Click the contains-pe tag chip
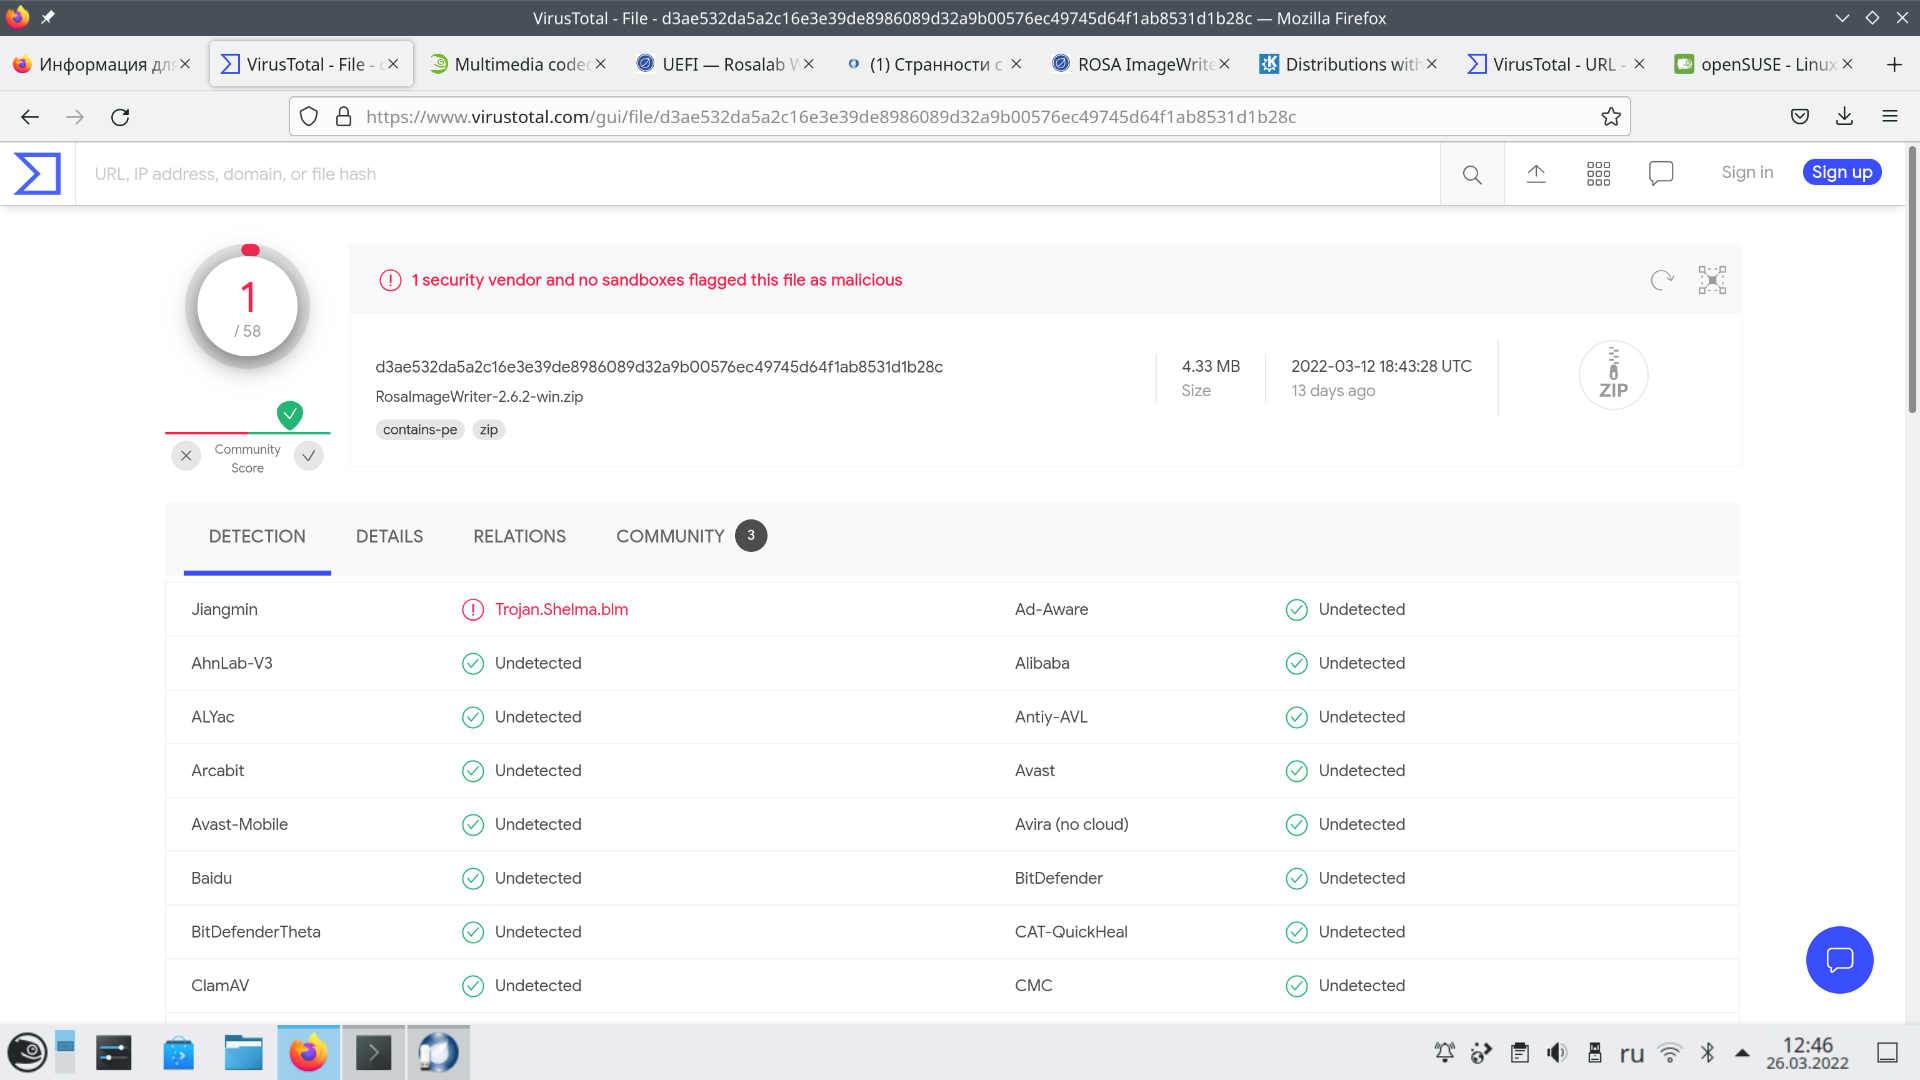Viewport: 1920px width, 1080px height. click(x=420, y=430)
